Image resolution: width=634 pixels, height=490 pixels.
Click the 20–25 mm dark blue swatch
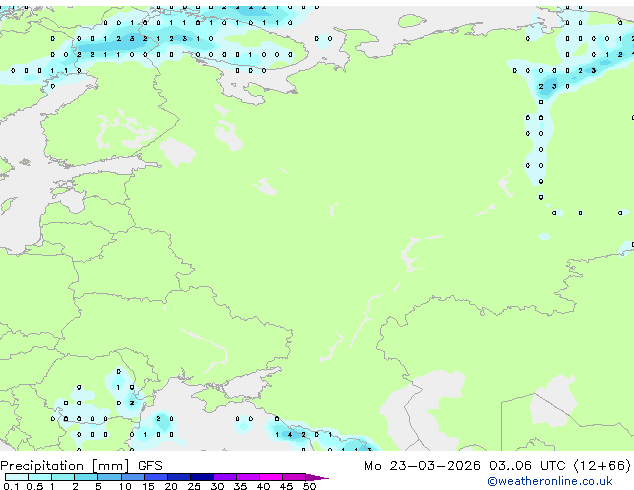179,477
